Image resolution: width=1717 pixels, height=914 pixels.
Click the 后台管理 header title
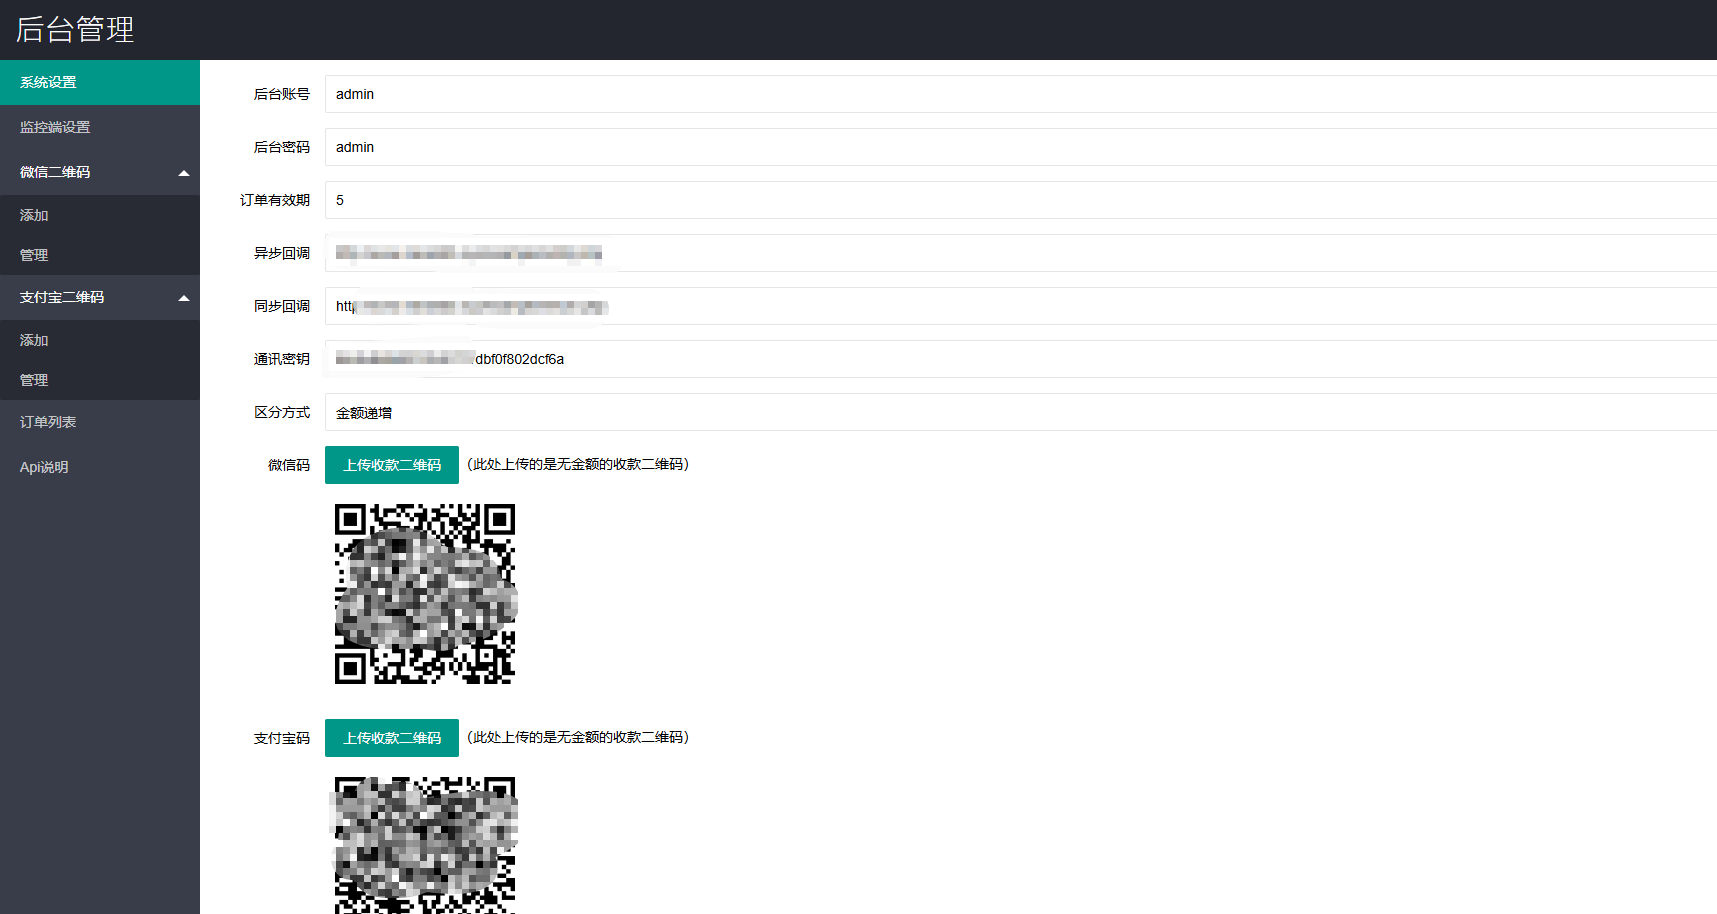click(x=75, y=29)
